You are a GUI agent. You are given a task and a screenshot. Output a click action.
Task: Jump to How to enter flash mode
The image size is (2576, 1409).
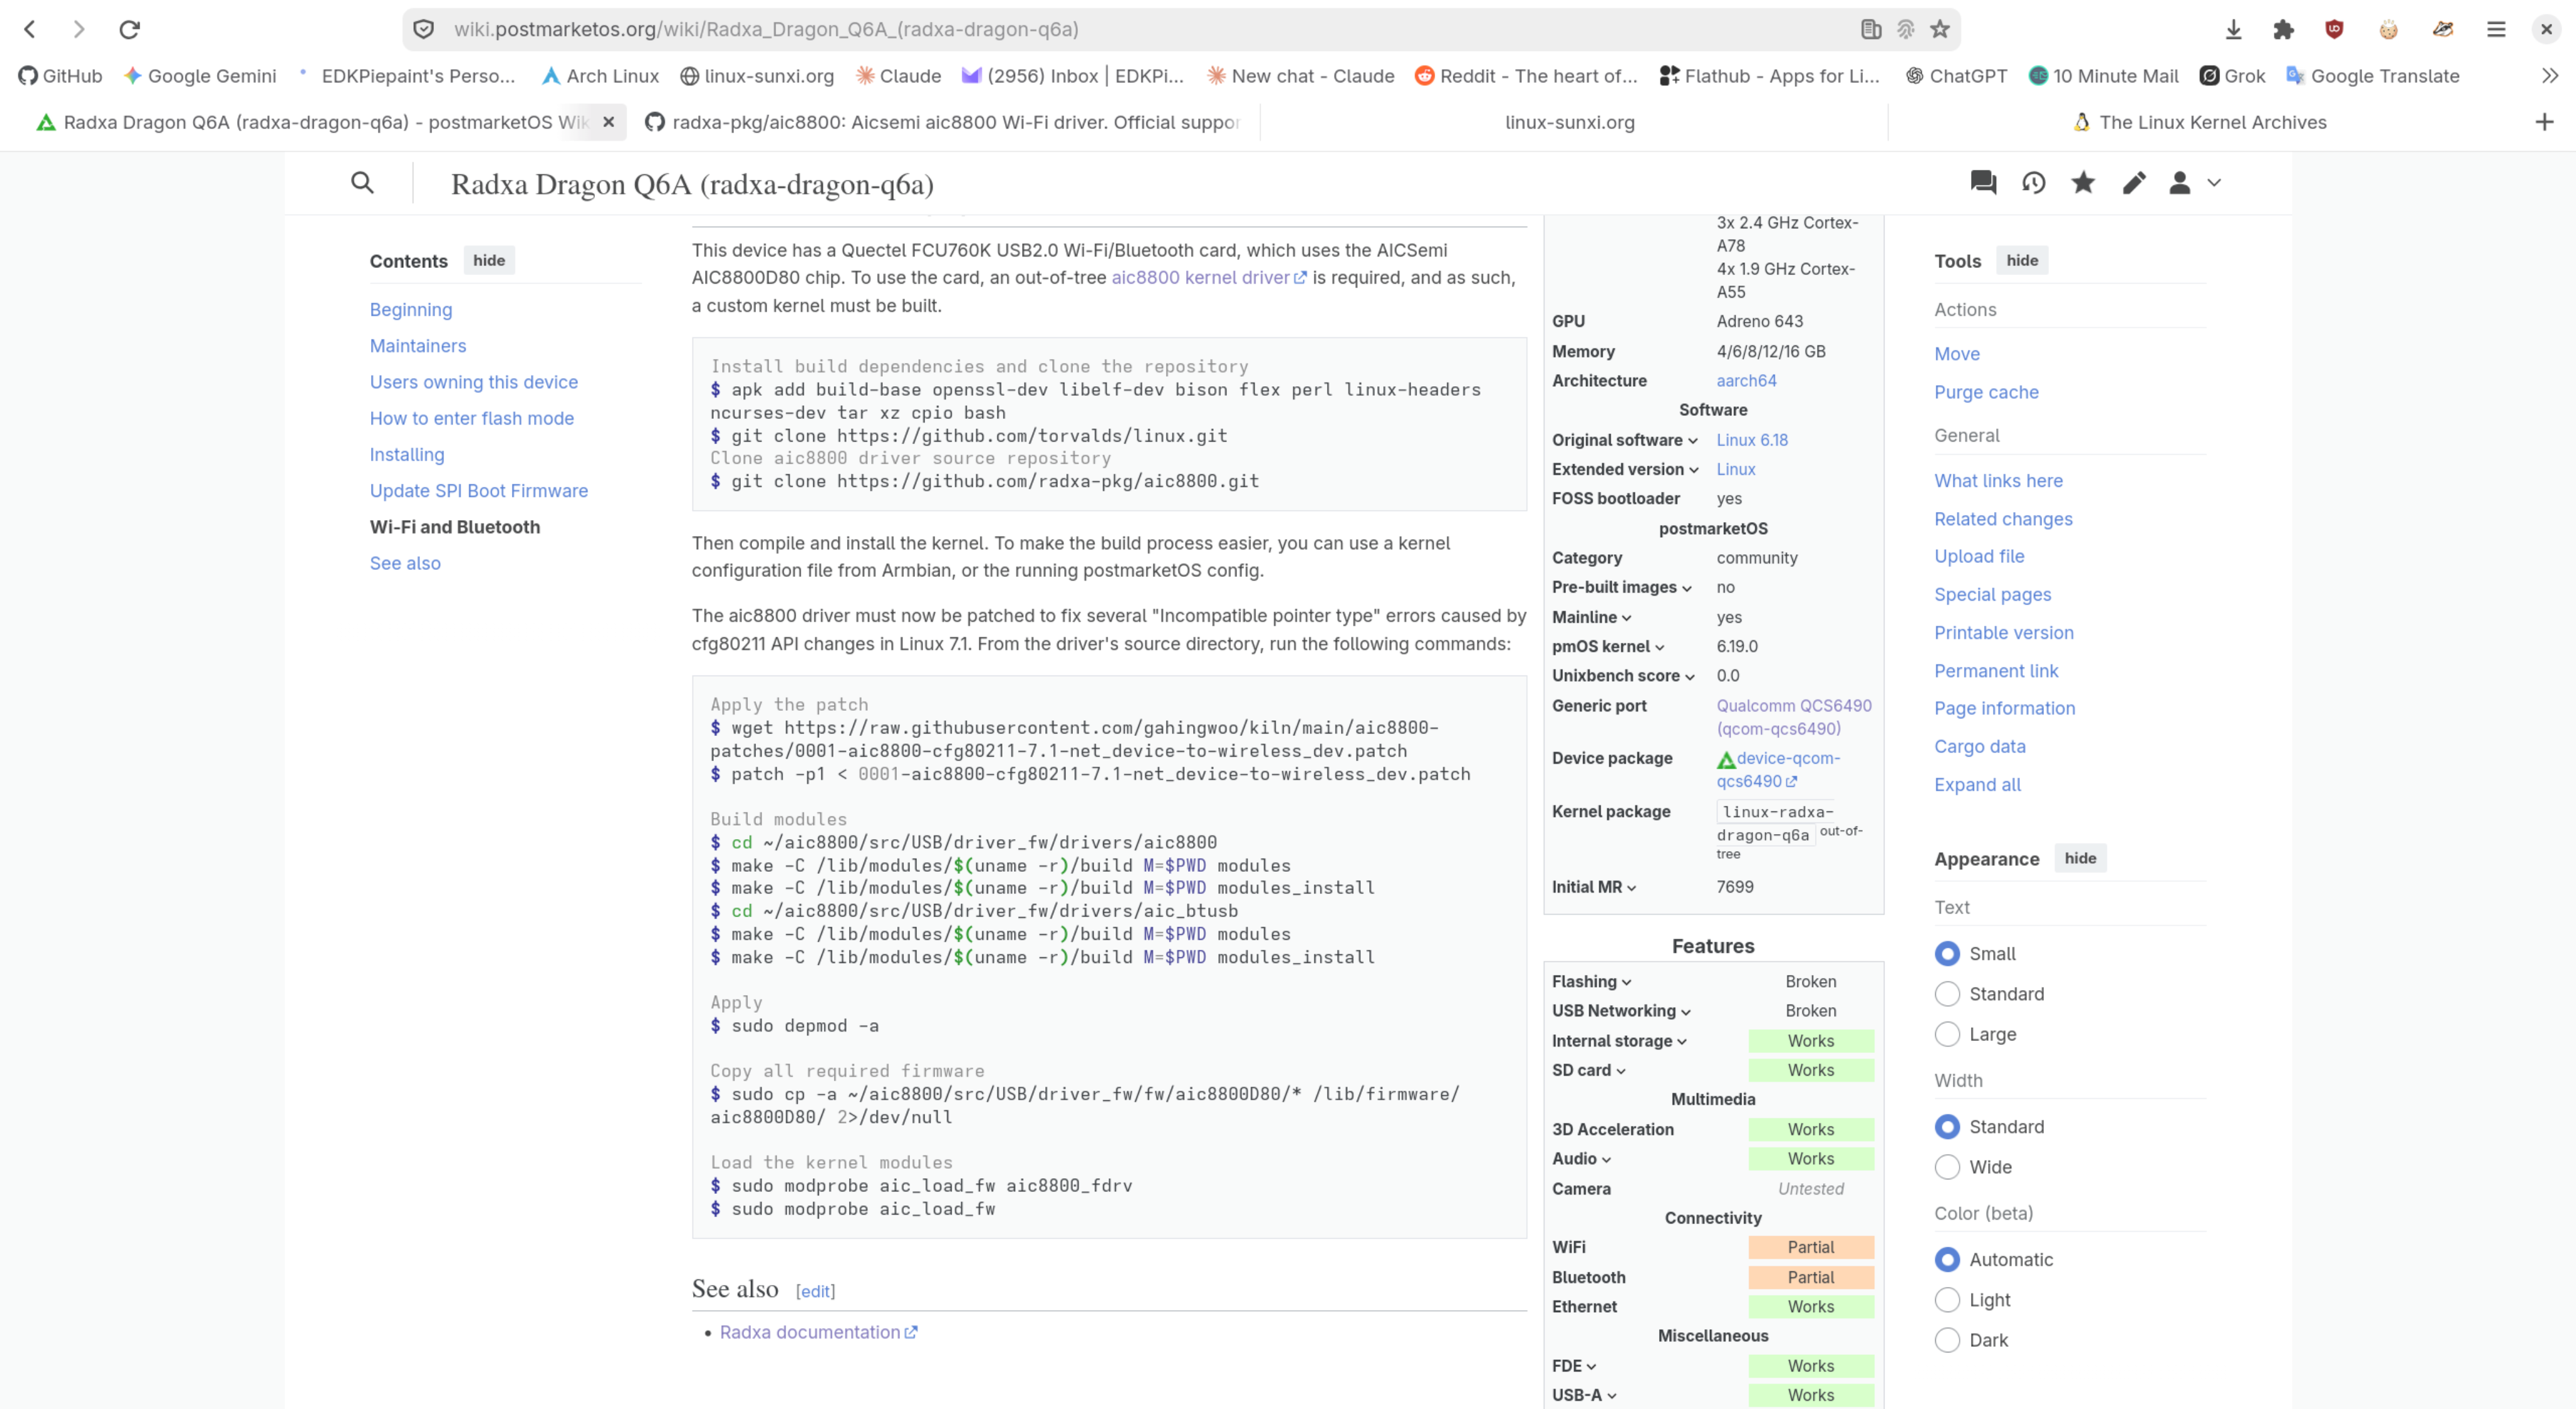[x=472, y=418]
